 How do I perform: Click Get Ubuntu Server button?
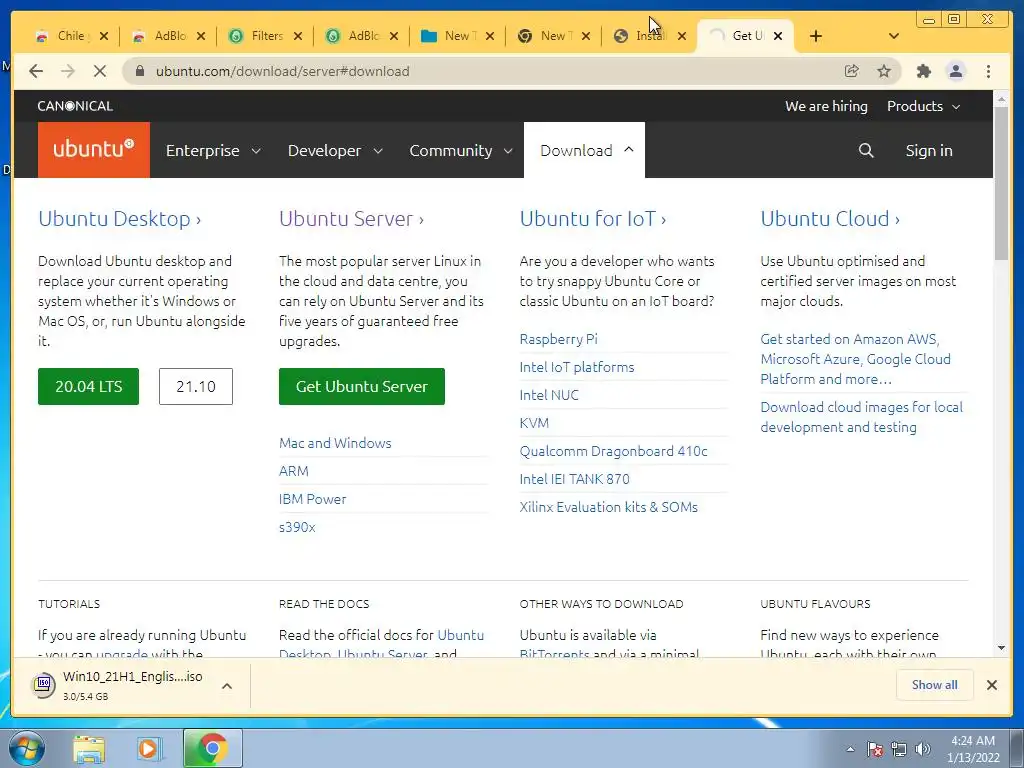[362, 387]
